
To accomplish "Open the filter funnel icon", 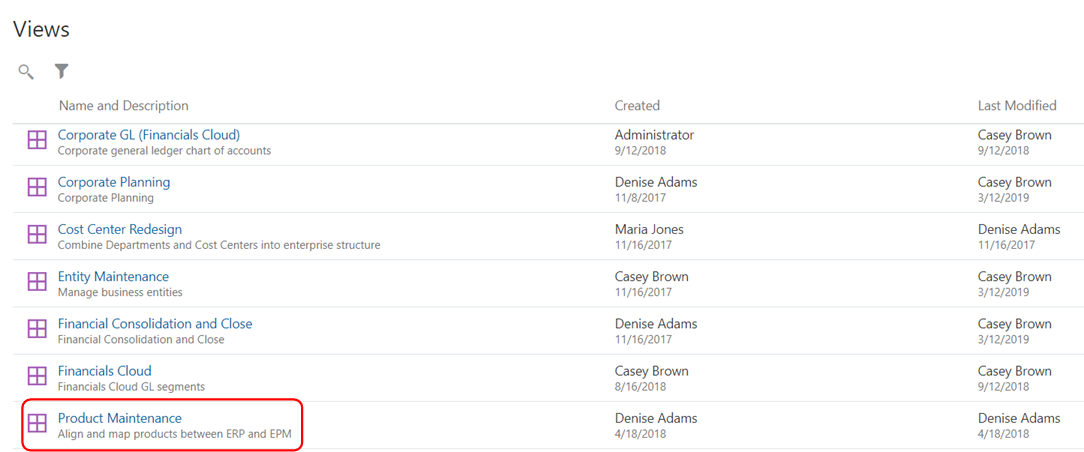I will point(62,71).
